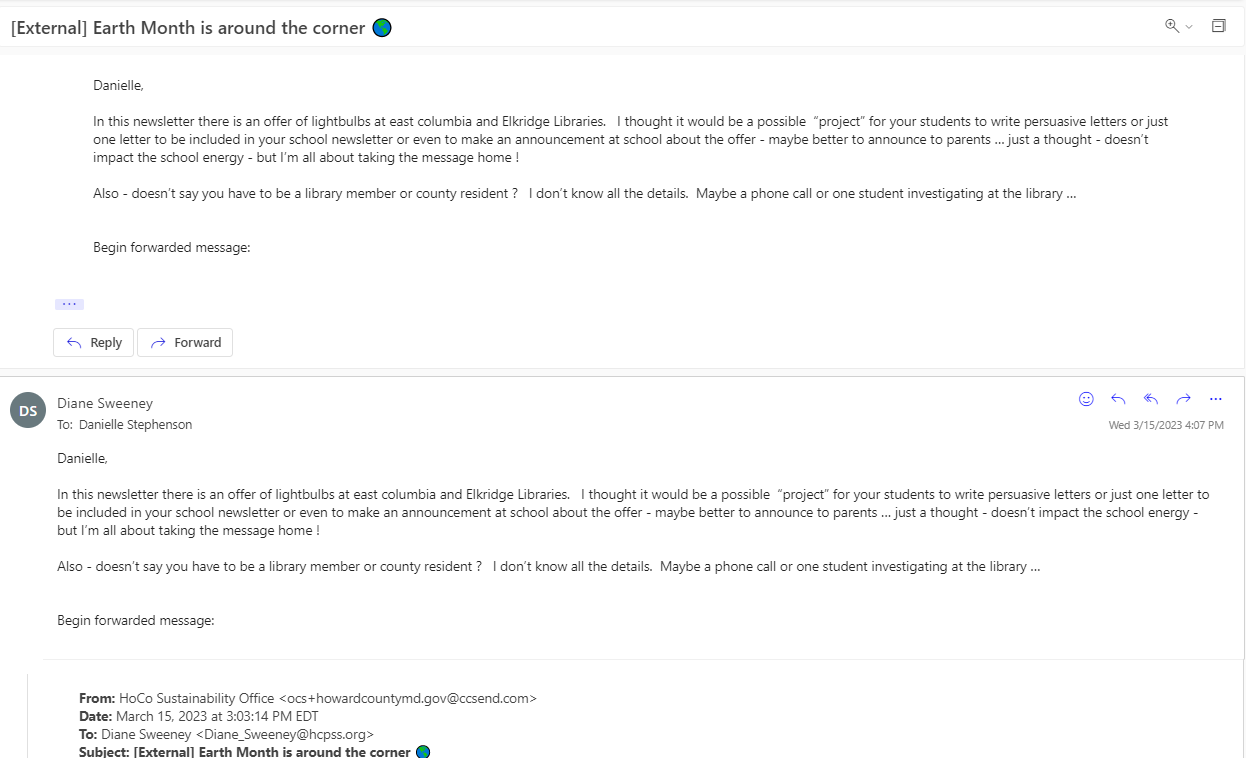Image resolution: width=1246 pixels, height=758 pixels.
Task: Click the Wed 3/15/2023 4:07 PM timestamp
Action: 1166,425
